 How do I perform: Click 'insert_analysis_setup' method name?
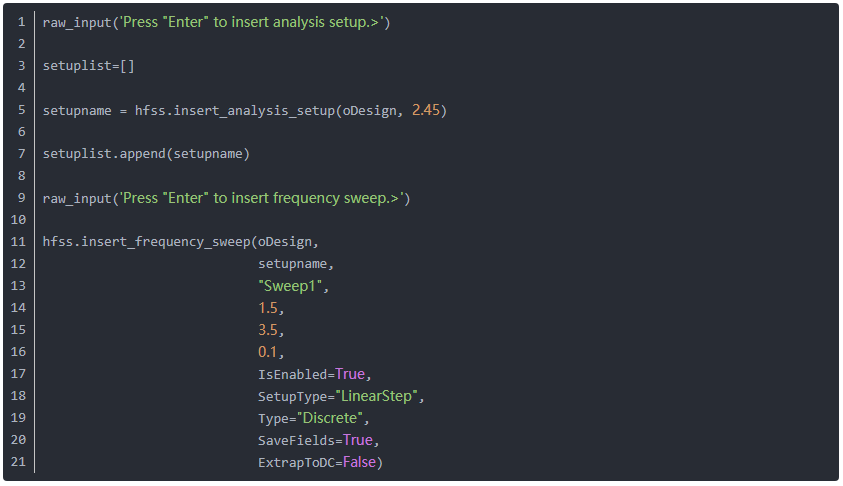[254, 110]
